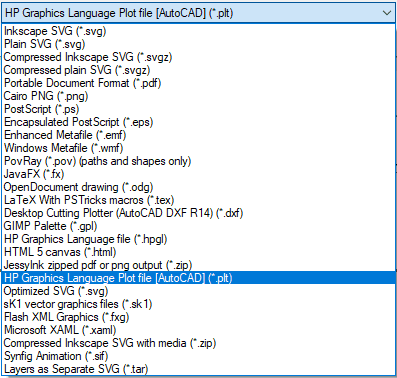
Task: Select Cairo PNG (*.png) format
Action: click(x=198, y=96)
